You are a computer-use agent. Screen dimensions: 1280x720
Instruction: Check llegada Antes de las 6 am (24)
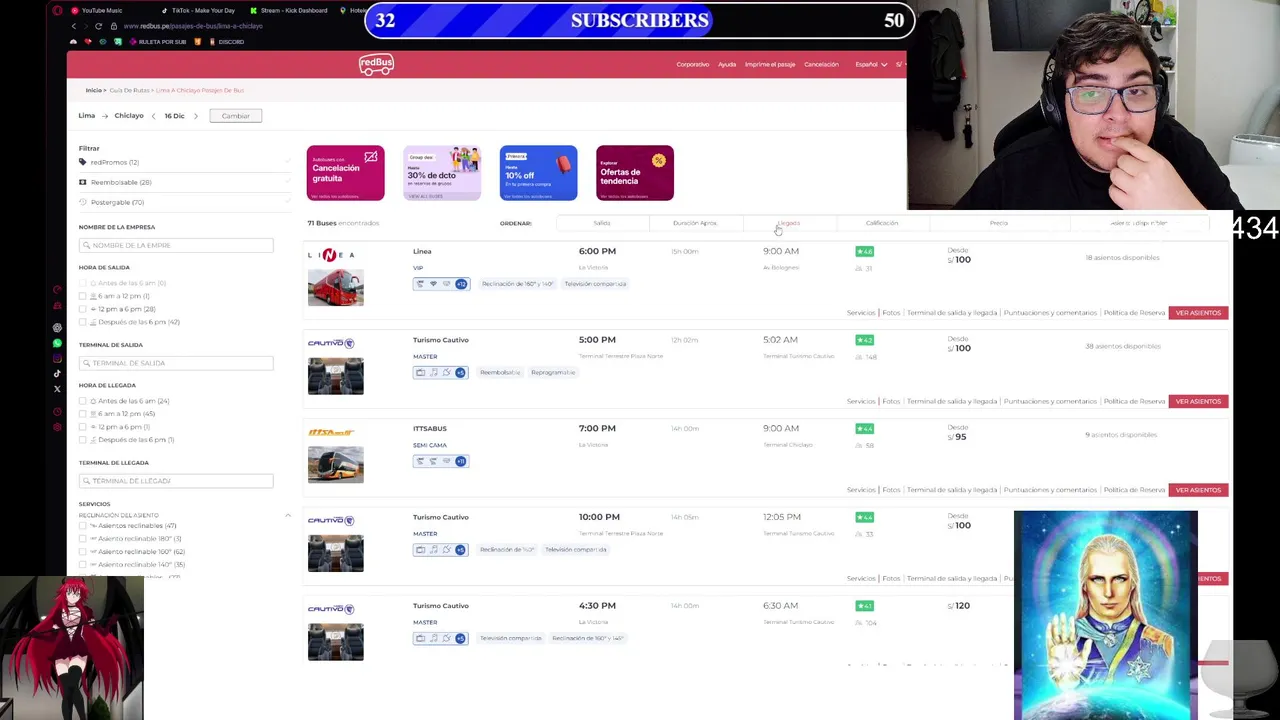tap(83, 401)
